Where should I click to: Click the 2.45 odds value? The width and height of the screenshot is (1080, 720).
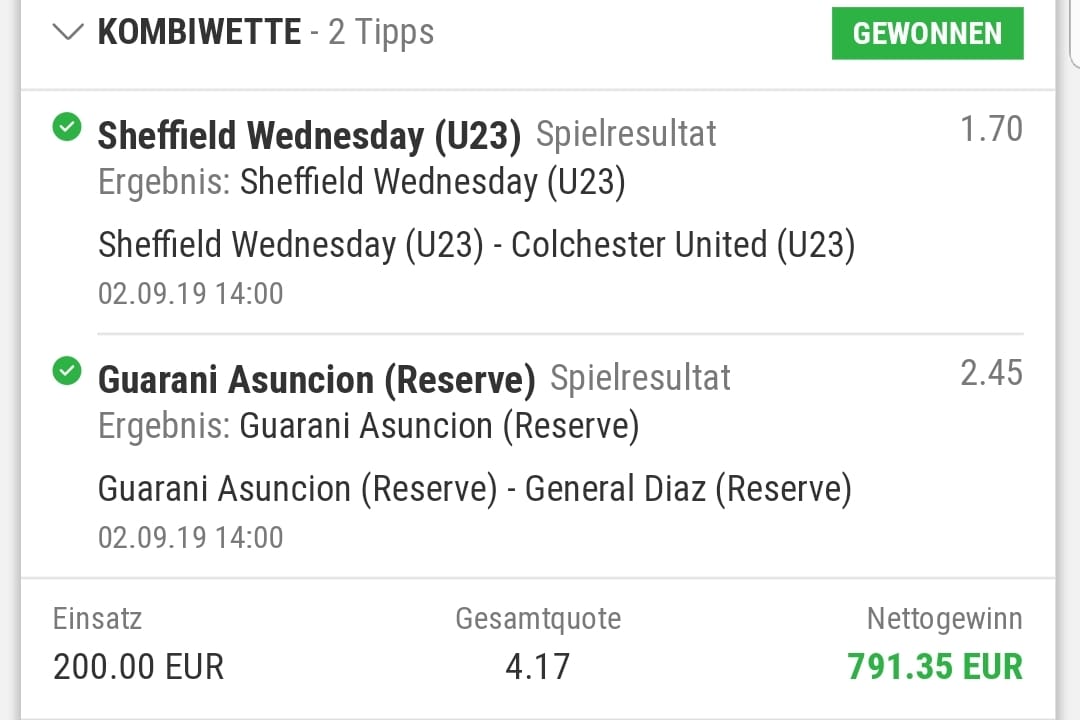click(x=991, y=373)
